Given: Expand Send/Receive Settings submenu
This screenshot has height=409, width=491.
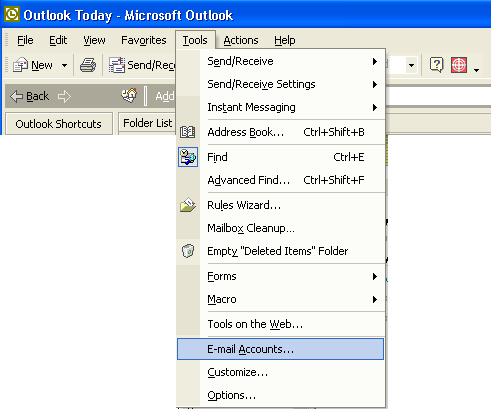Looking at the screenshot, I should (x=281, y=84).
